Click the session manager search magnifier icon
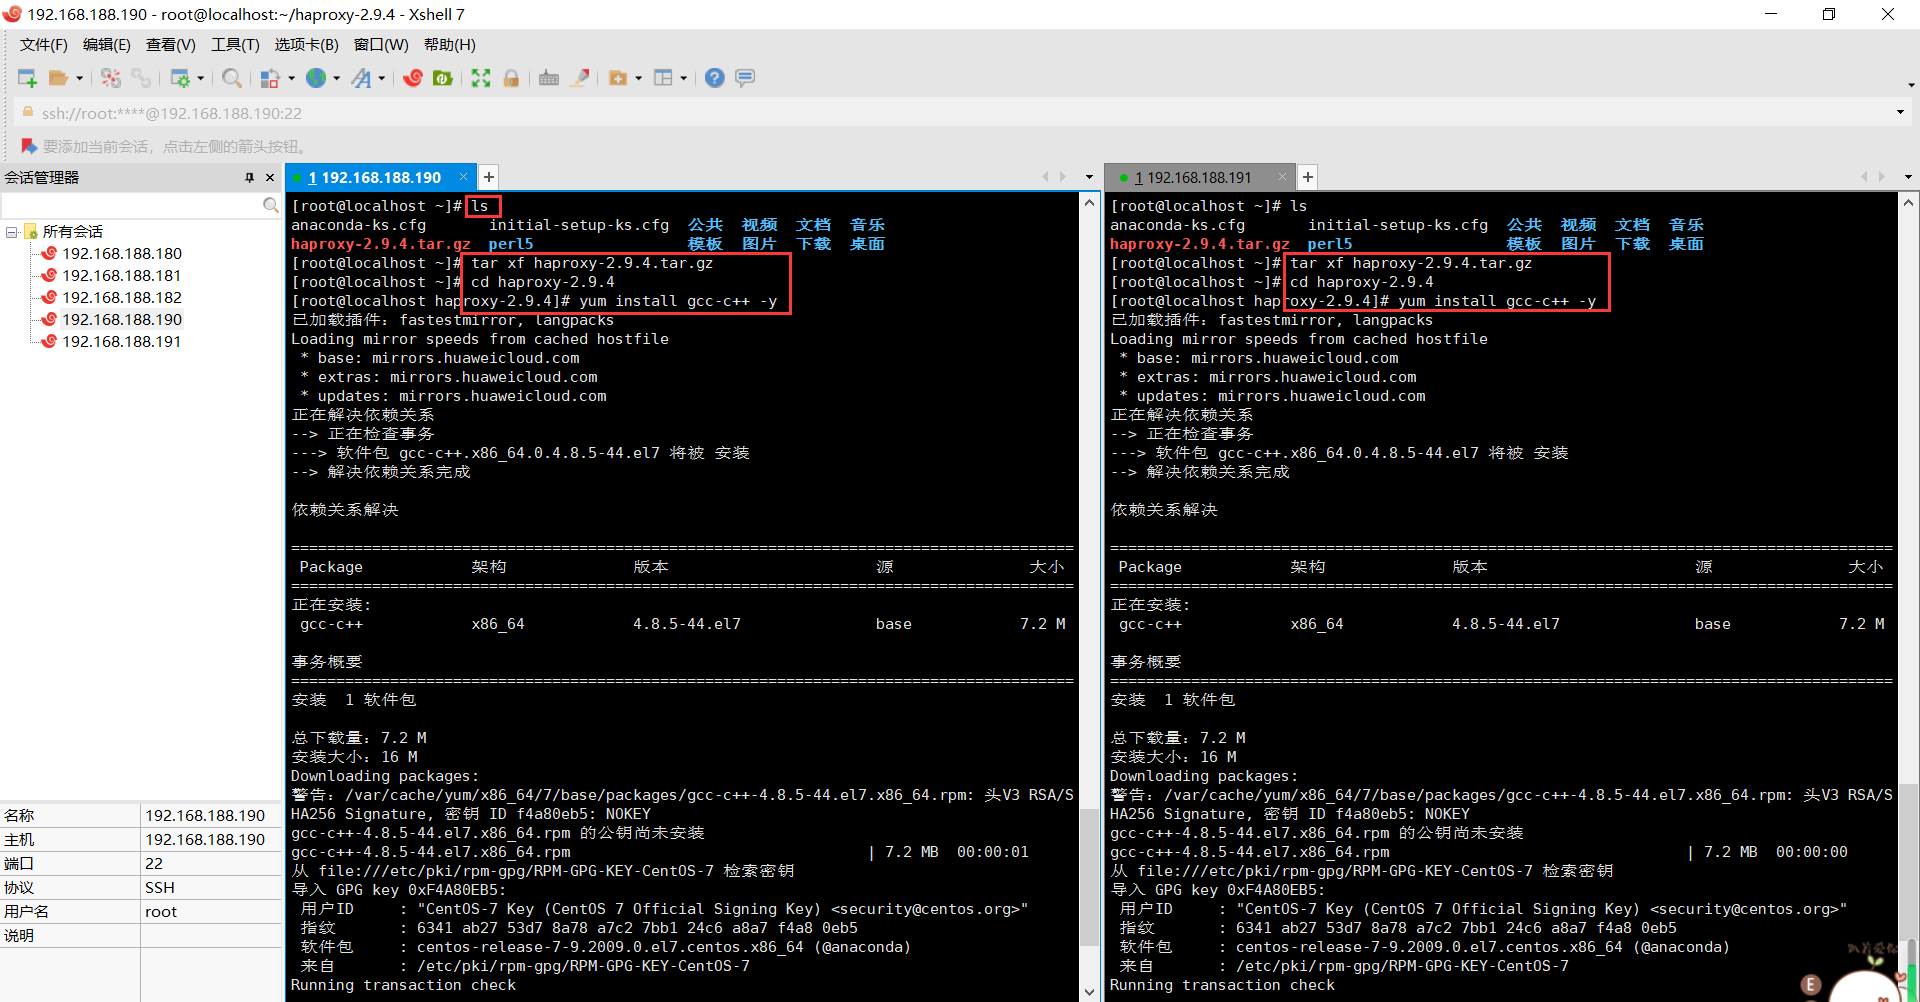Viewport: 1920px width, 1002px height. tap(270, 205)
